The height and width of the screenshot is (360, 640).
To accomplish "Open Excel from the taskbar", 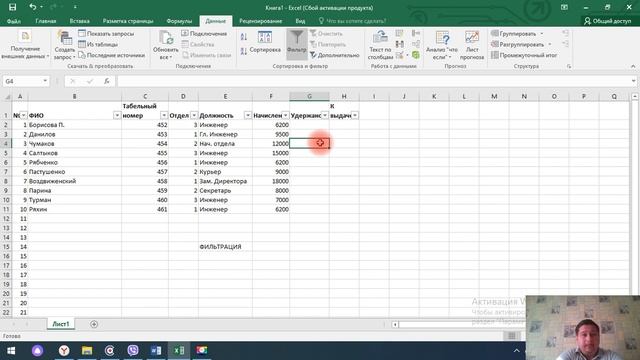I will 179,351.
